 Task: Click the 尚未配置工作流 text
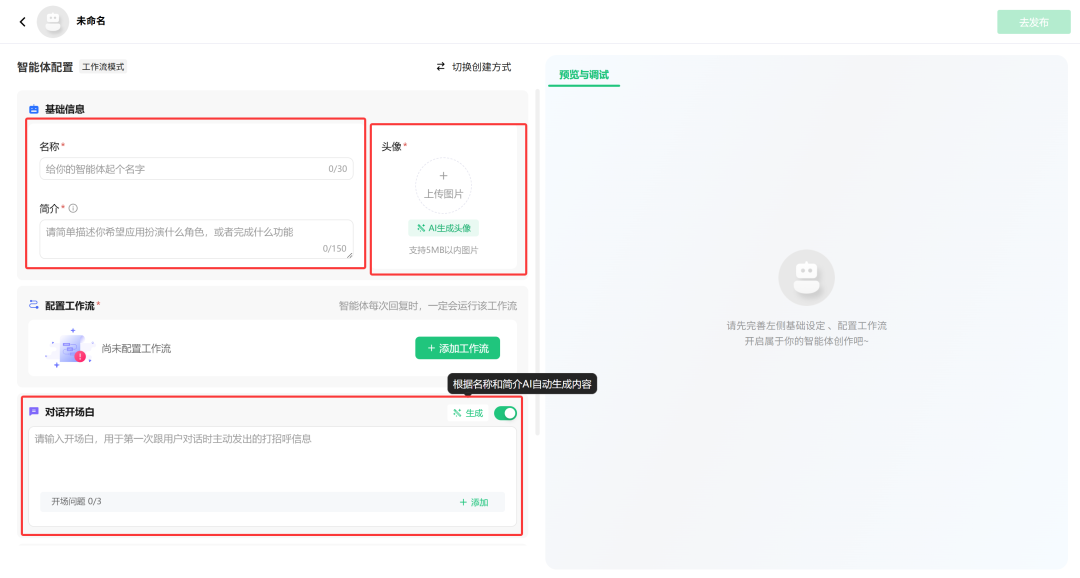coord(136,349)
